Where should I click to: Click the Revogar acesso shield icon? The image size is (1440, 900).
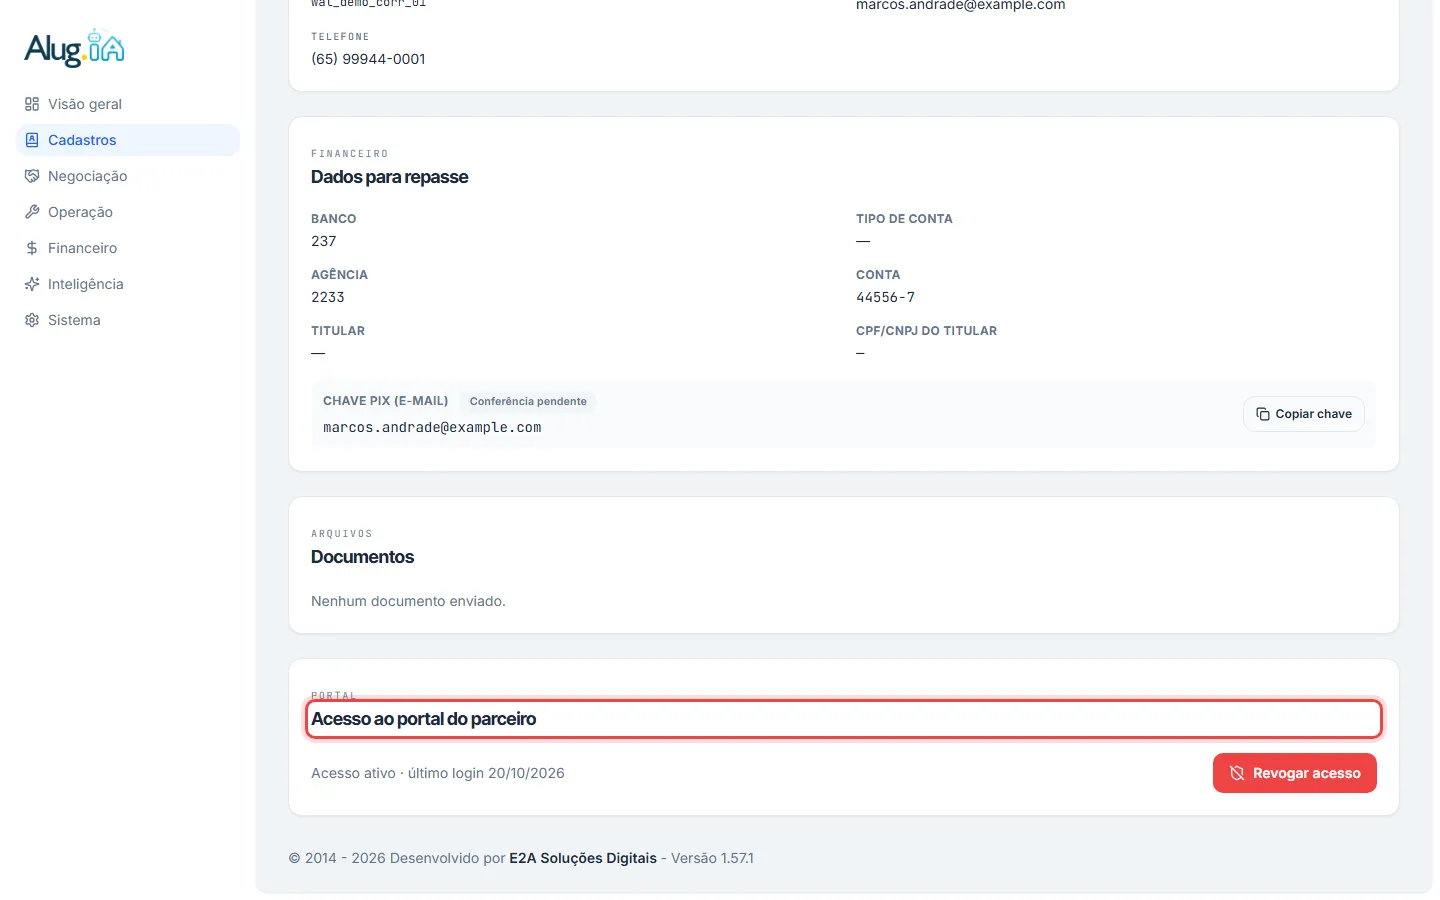tap(1237, 773)
